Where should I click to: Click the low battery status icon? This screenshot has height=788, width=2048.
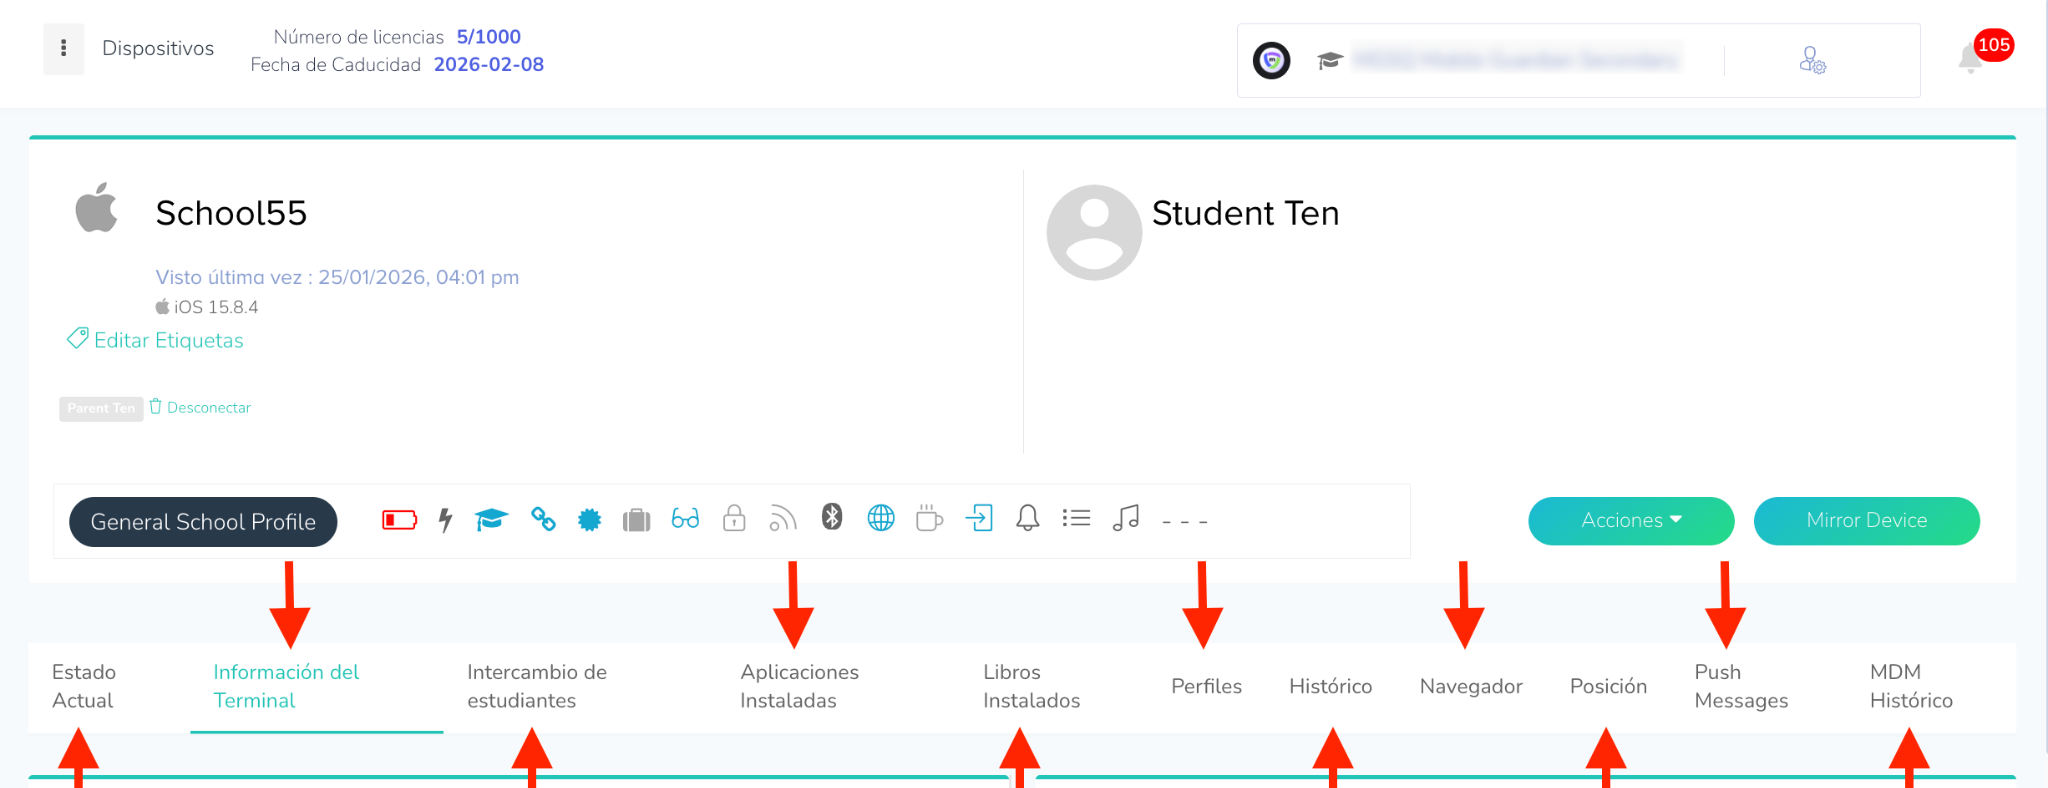coord(399,520)
